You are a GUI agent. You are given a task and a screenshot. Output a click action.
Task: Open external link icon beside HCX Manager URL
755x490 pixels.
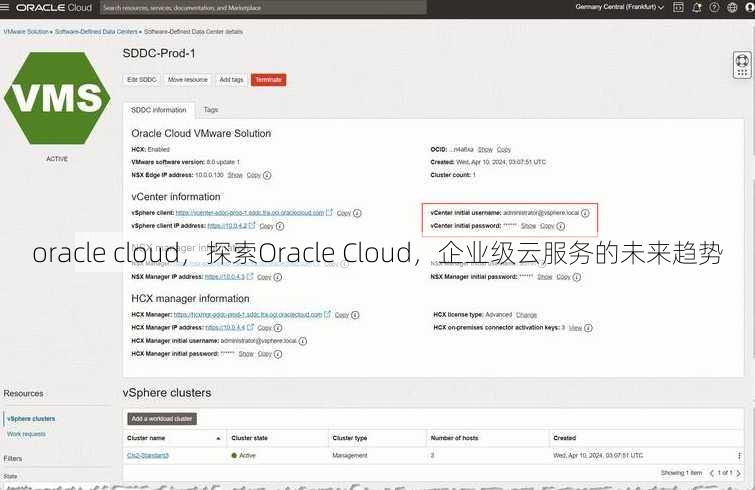pyautogui.click(x=327, y=314)
